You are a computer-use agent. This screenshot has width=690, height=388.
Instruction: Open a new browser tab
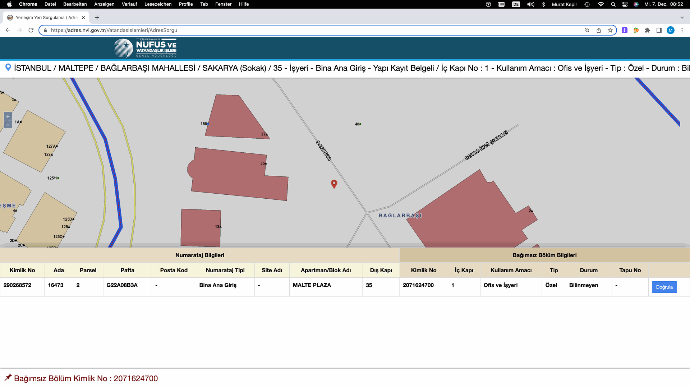coord(97,18)
